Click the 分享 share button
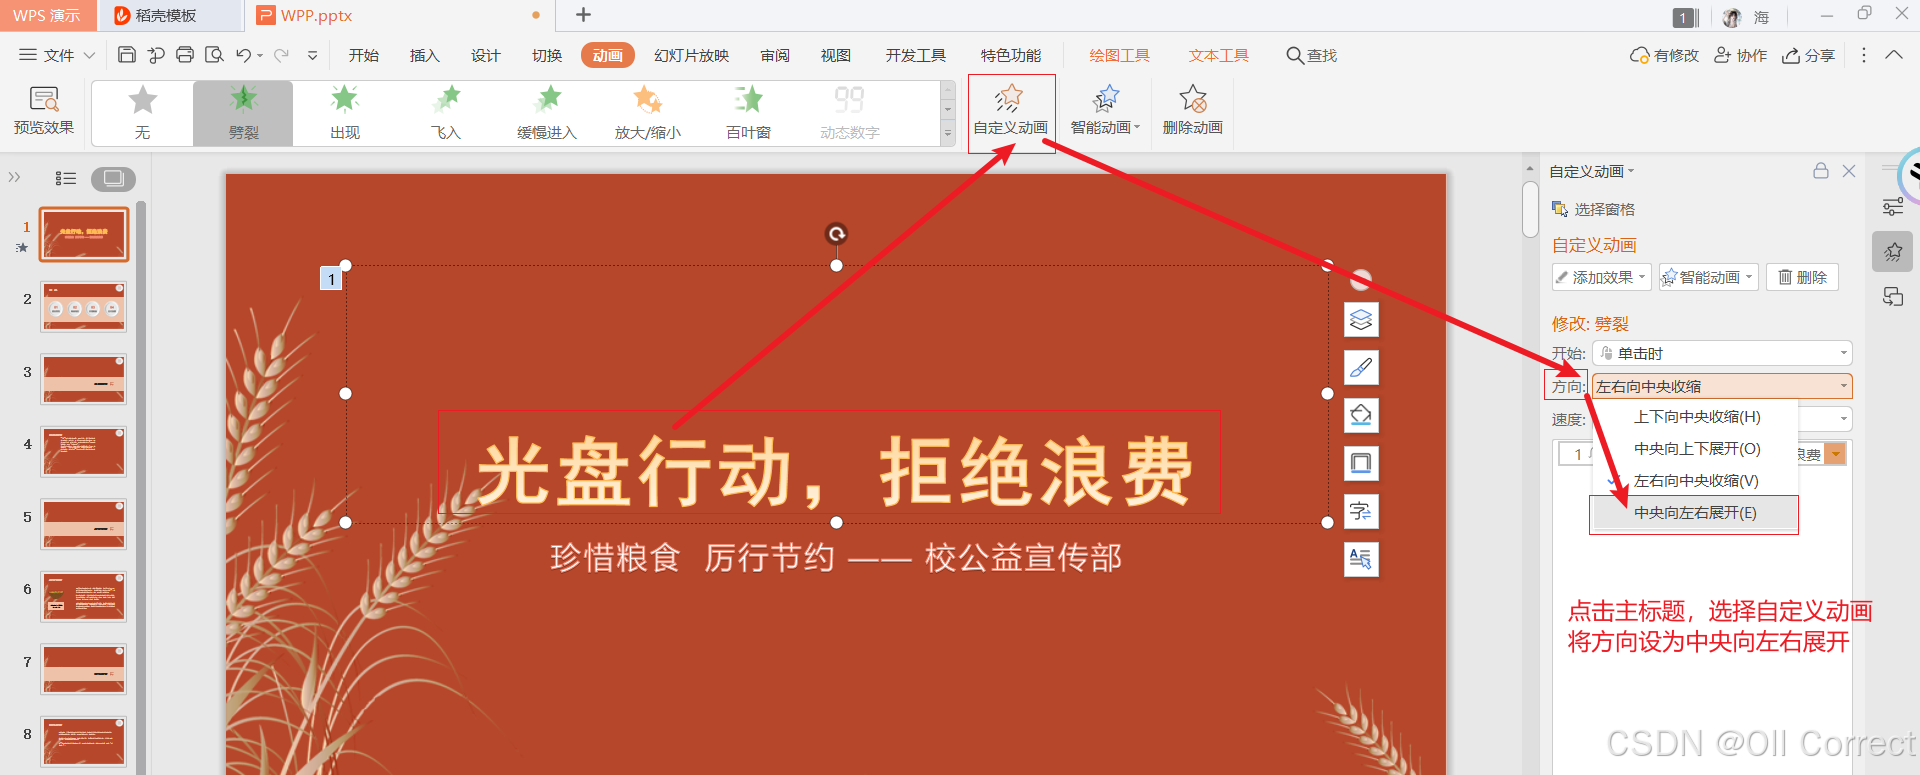 [x=1809, y=55]
